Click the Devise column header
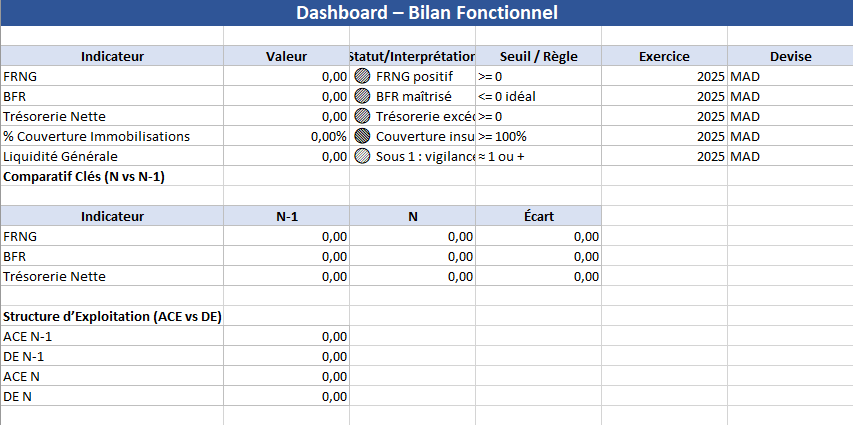 pos(790,57)
